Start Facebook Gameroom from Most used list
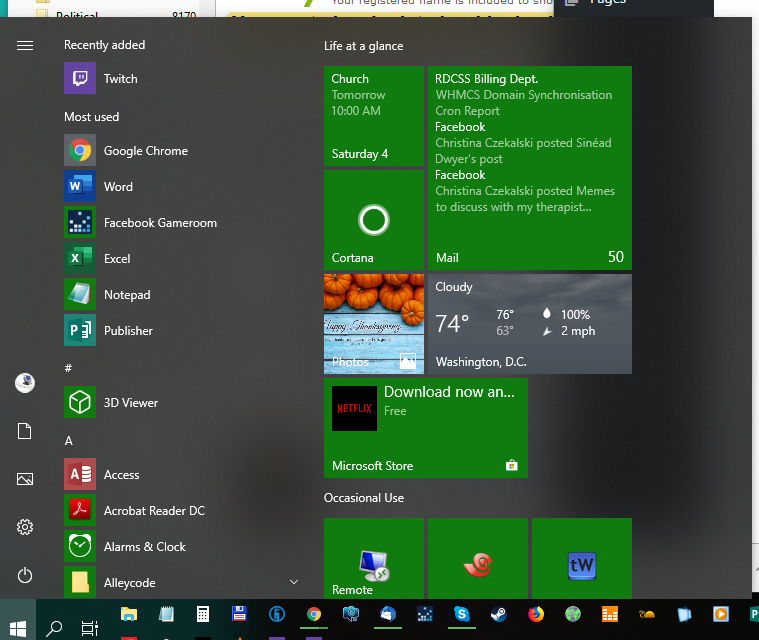759x640 pixels. pos(182,223)
